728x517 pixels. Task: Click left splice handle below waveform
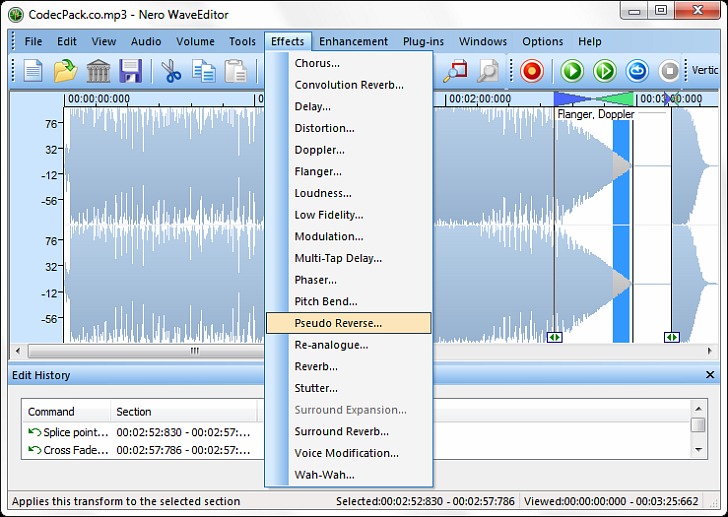pyautogui.click(x=554, y=337)
